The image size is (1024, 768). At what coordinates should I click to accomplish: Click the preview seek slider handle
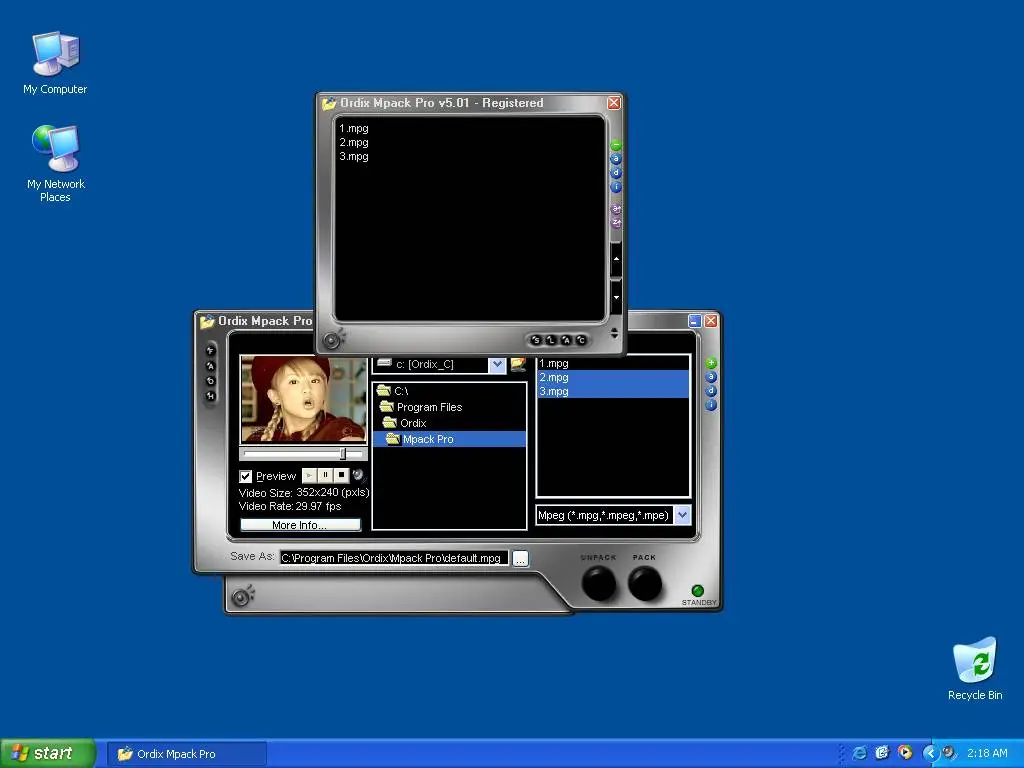click(343, 454)
